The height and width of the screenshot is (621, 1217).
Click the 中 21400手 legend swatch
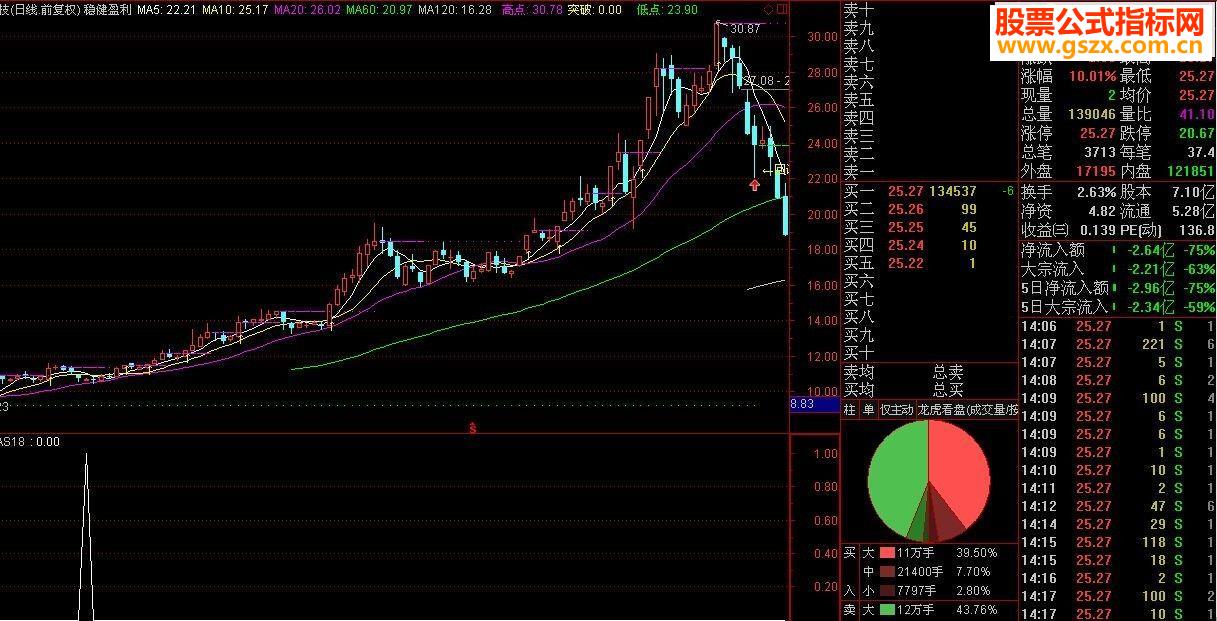(886, 572)
